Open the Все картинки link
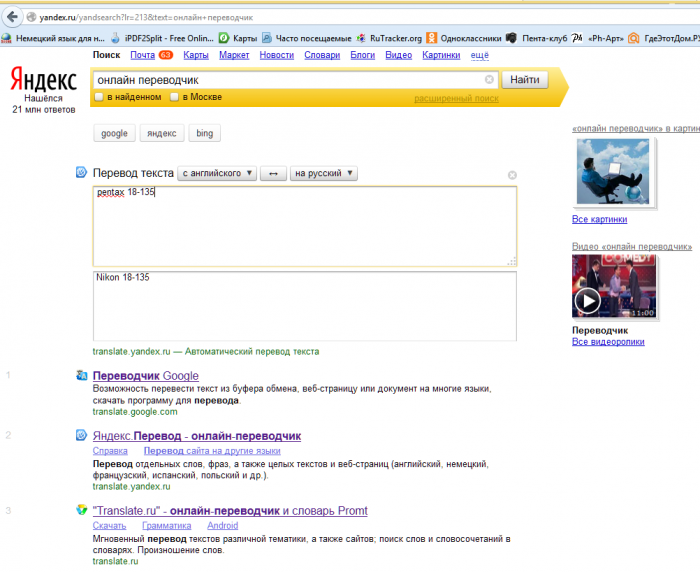Viewport: 700px width, 572px height. (x=600, y=219)
